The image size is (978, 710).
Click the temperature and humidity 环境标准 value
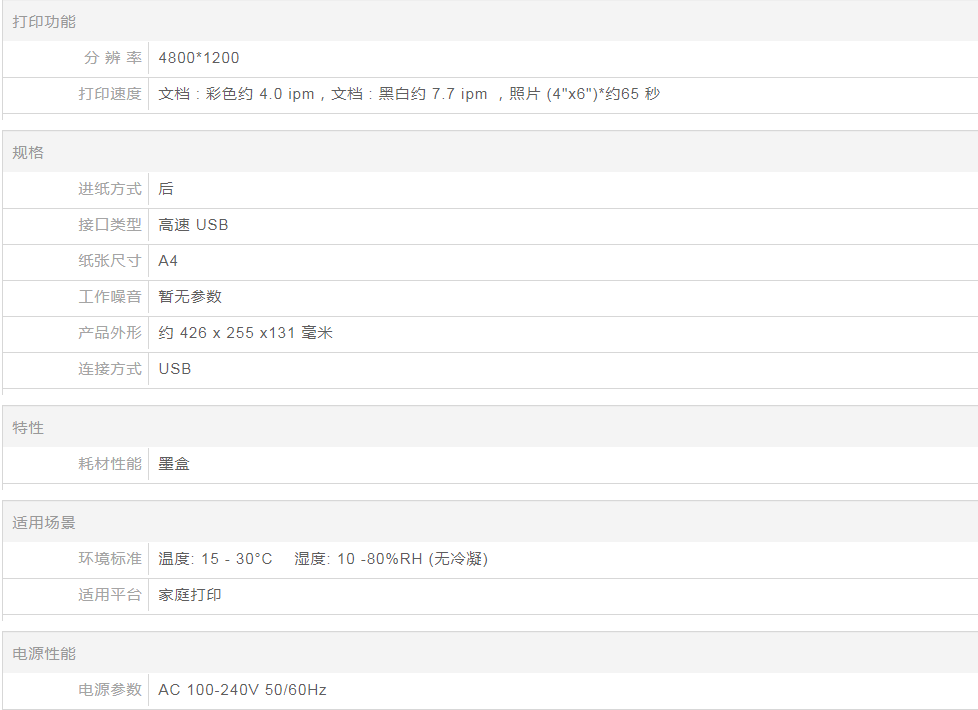[323, 559]
